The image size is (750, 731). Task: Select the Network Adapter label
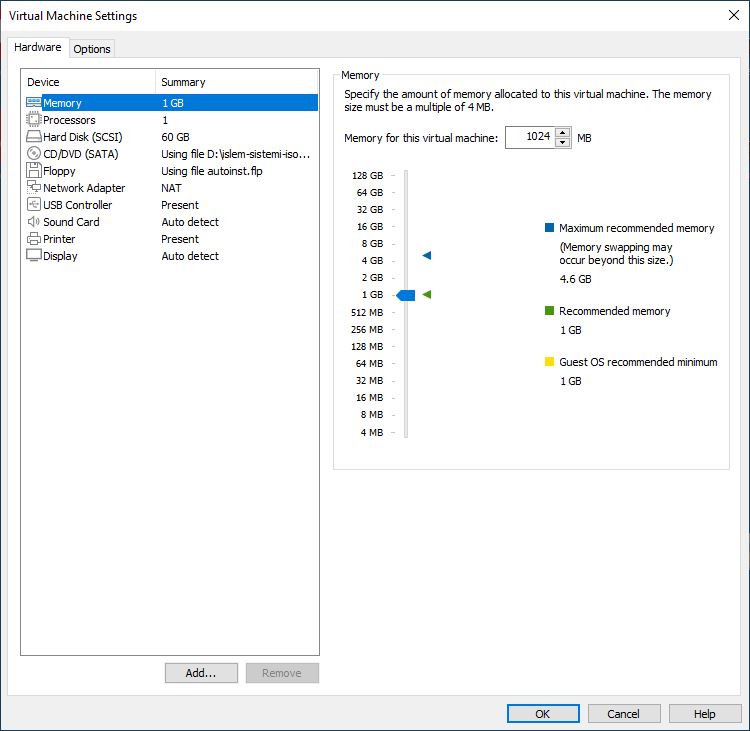coord(84,188)
